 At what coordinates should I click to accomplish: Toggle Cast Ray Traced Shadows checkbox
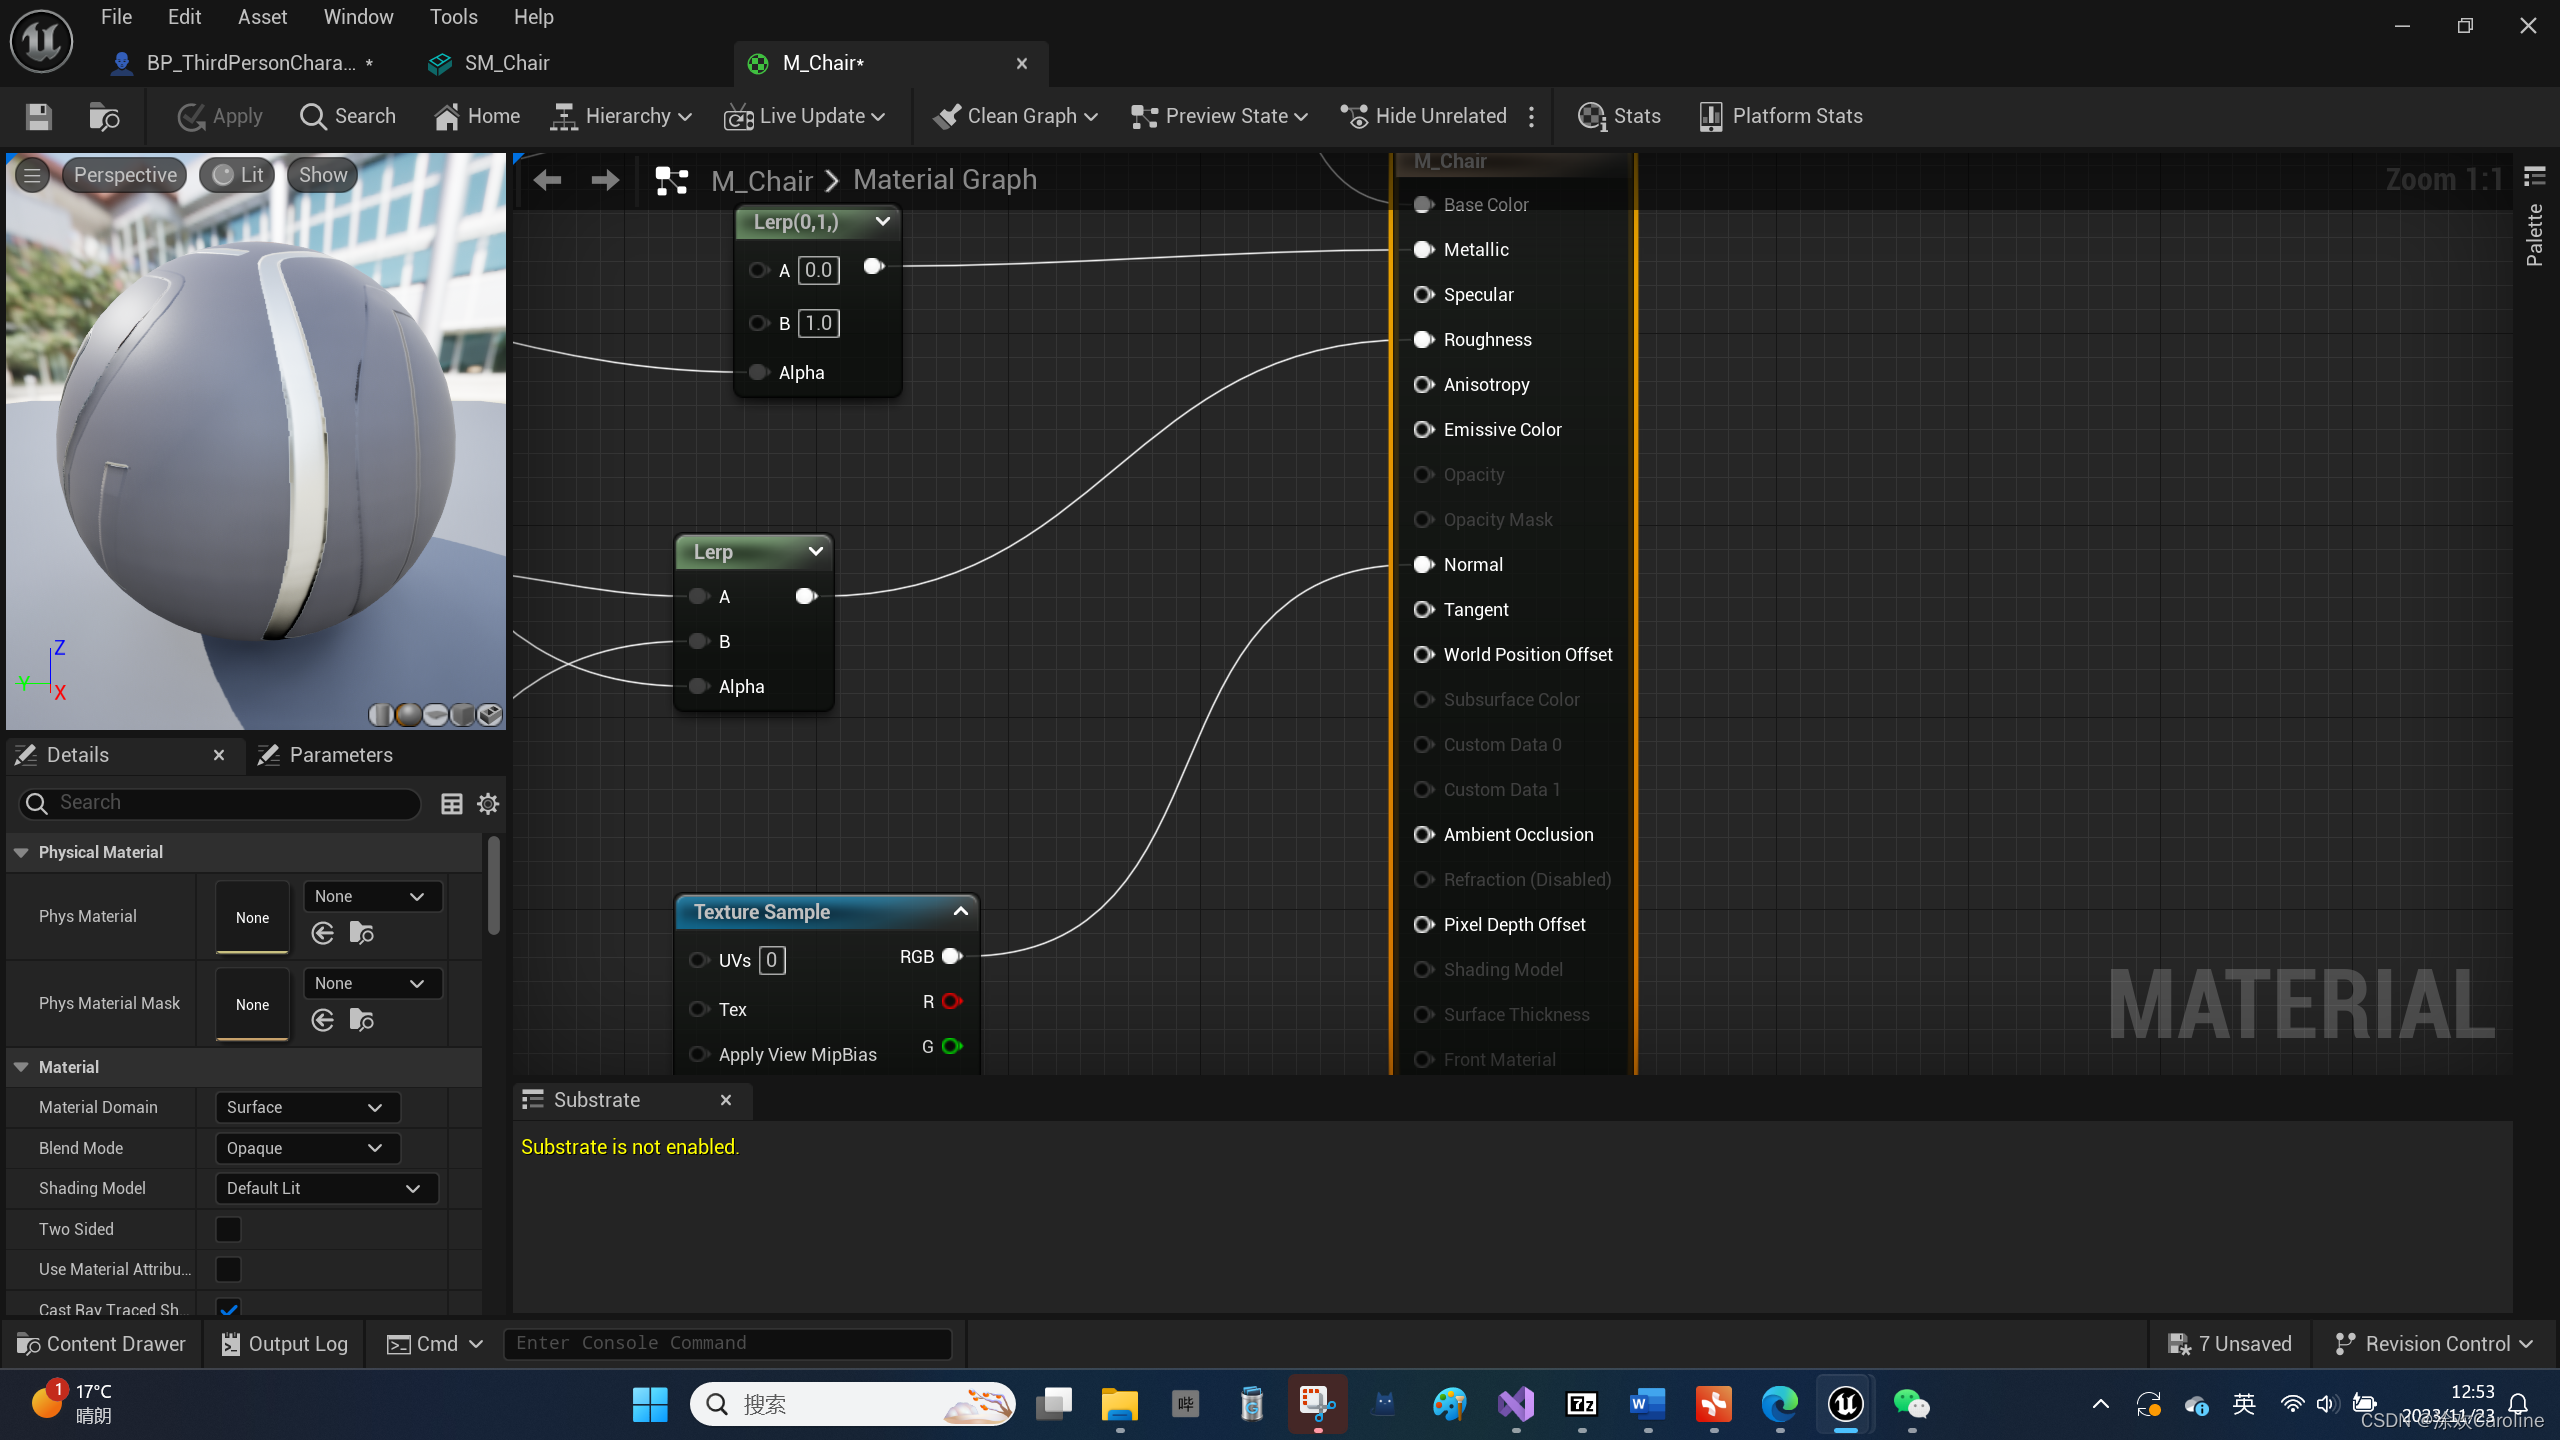pyautogui.click(x=229, y=1310)
